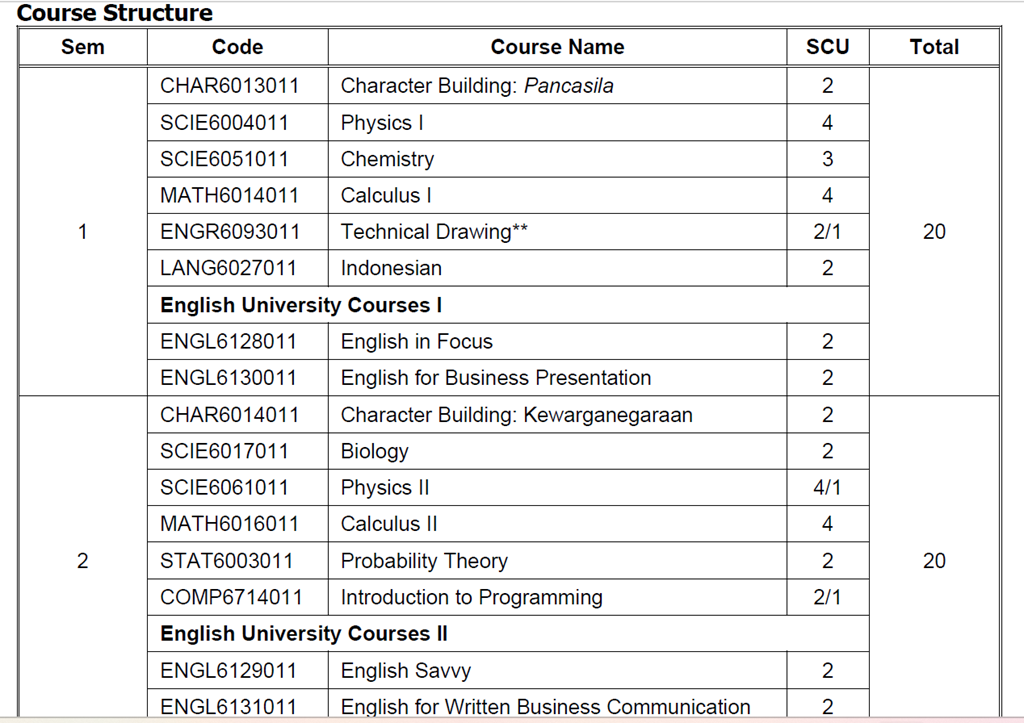The width and height of the screenshot is (1024, 723).
Task: Click the Biology course name
Action: [374, 451]
